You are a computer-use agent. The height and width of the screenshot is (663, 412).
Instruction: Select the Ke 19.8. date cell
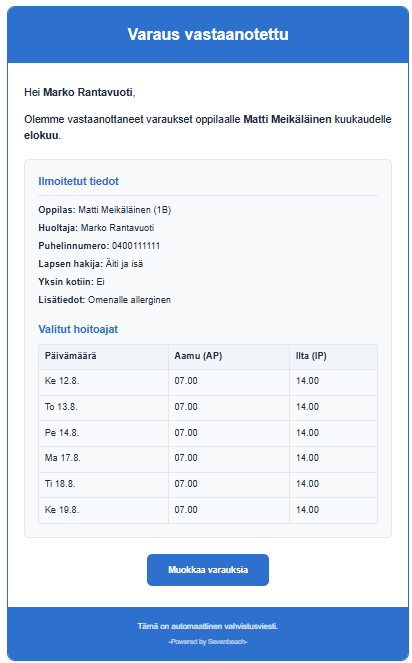[x=103, y=510]
